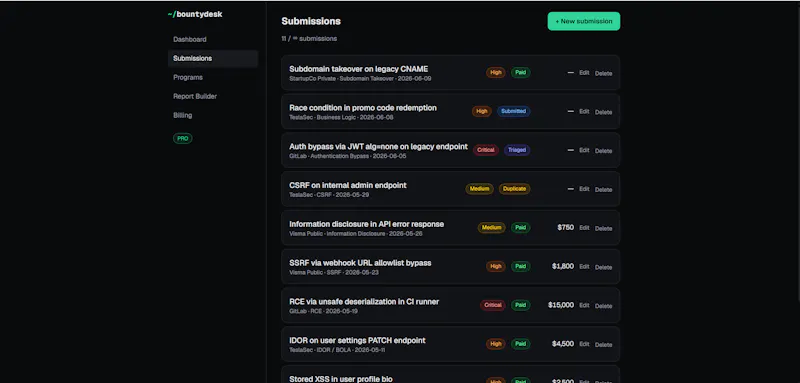This screenshot has height=383, width=800.
Task: Click Paid badge on SSRF row
Action: coord(520,266)
